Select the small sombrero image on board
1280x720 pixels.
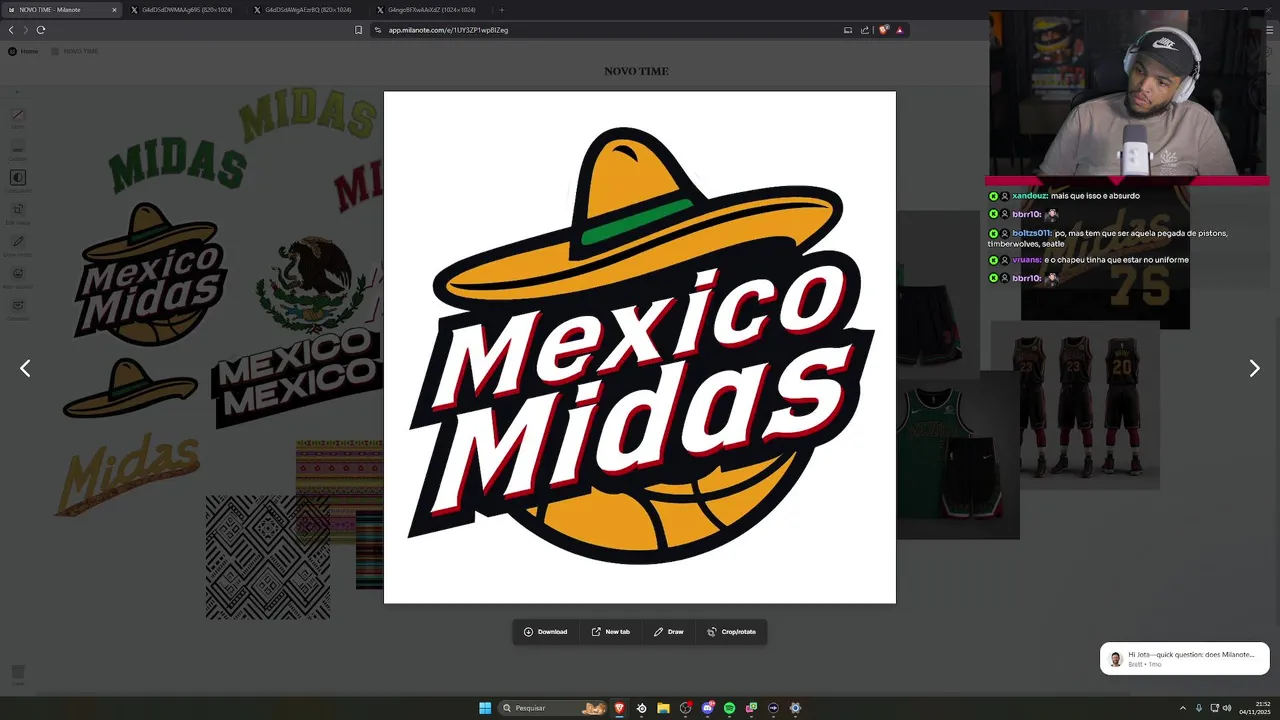pyautogui.click(x=130, y=388)
